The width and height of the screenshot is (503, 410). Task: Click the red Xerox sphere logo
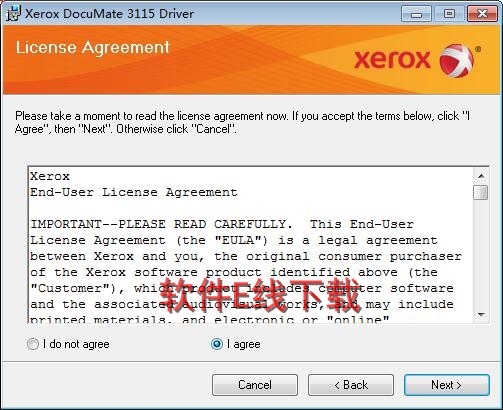tap(457, 60)
